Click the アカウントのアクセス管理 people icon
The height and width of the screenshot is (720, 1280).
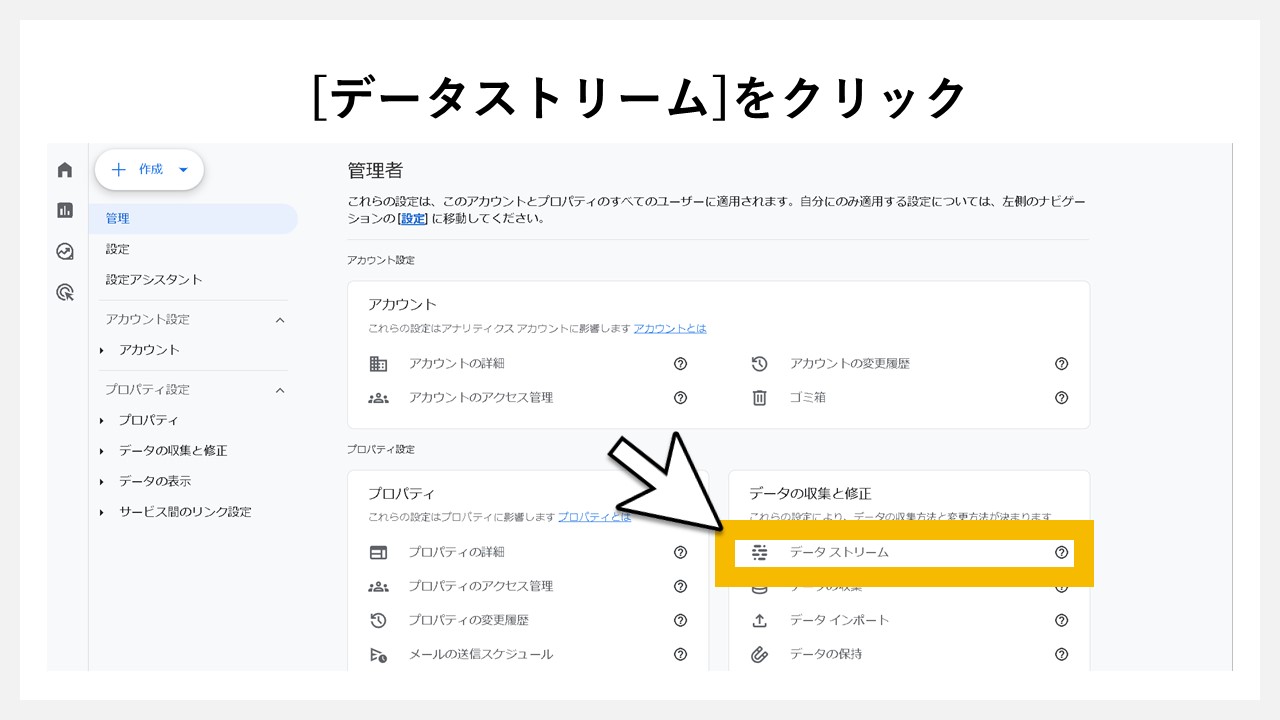(x=378, y=397)
